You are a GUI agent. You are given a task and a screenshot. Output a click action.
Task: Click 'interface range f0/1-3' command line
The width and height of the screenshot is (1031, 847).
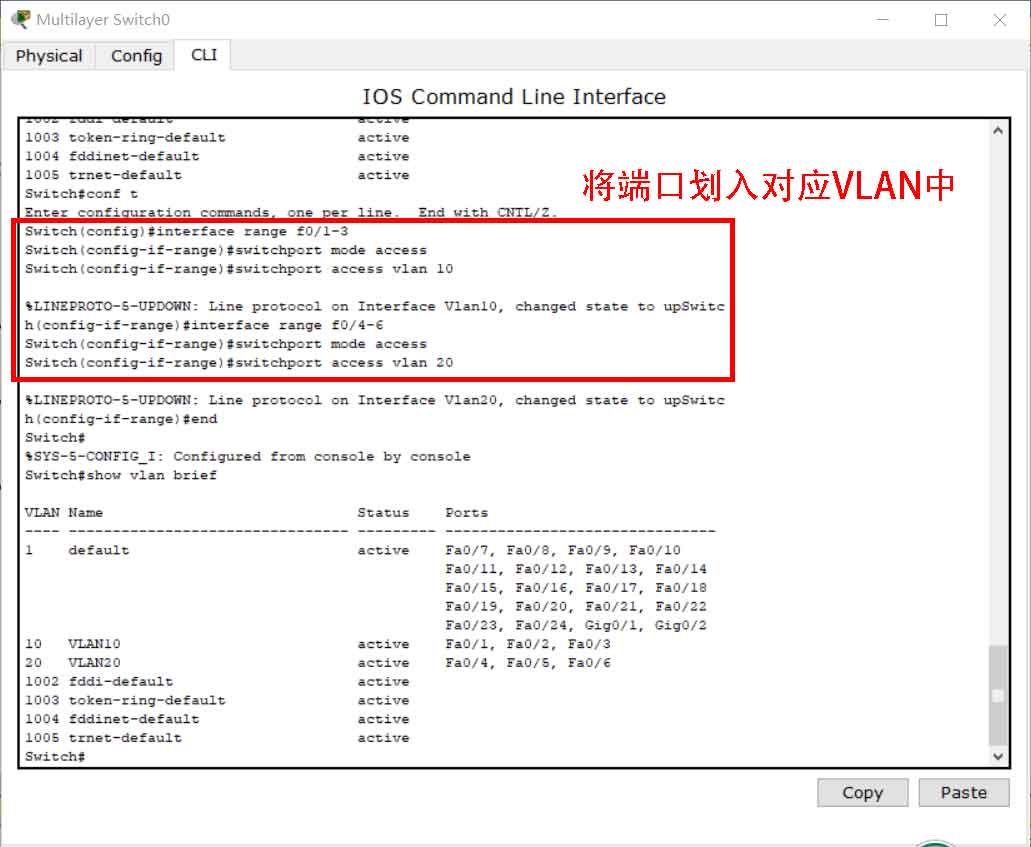point(187,231)
